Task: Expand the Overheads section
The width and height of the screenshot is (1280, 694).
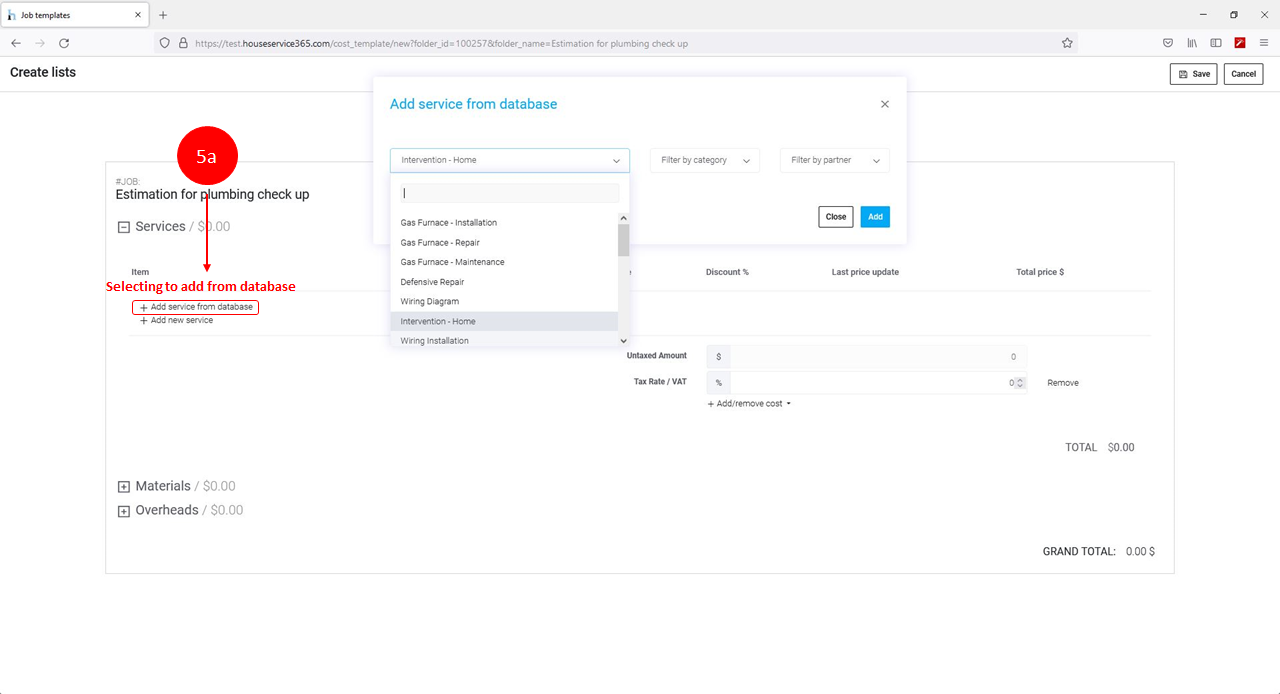Action: (x=124, y=511)
